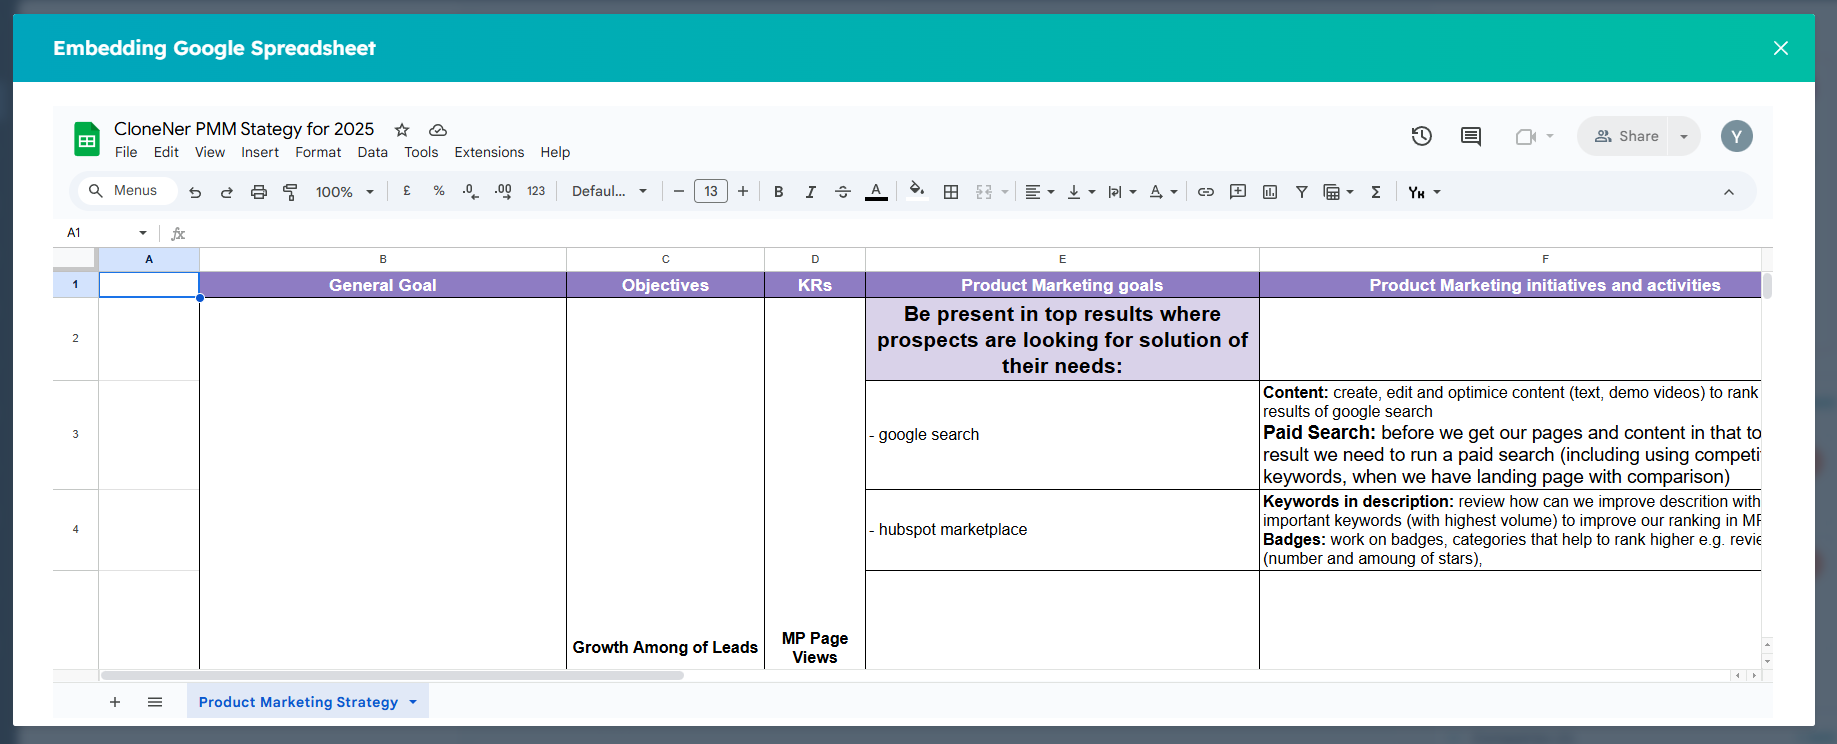
Task: Click the cell name box A1
Action: tap(106, 232)
